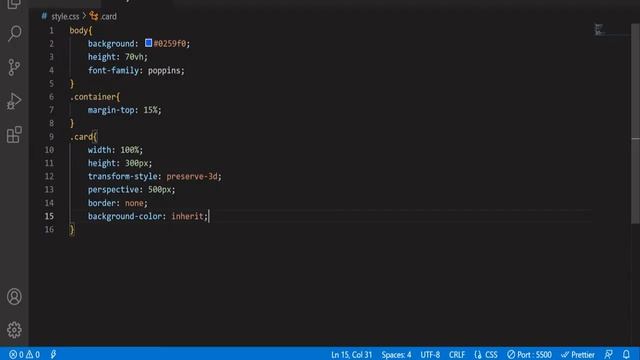
Task: Open the #0259f0 color swatch picker
Action: pyautogui.click(x=149, y=43)
